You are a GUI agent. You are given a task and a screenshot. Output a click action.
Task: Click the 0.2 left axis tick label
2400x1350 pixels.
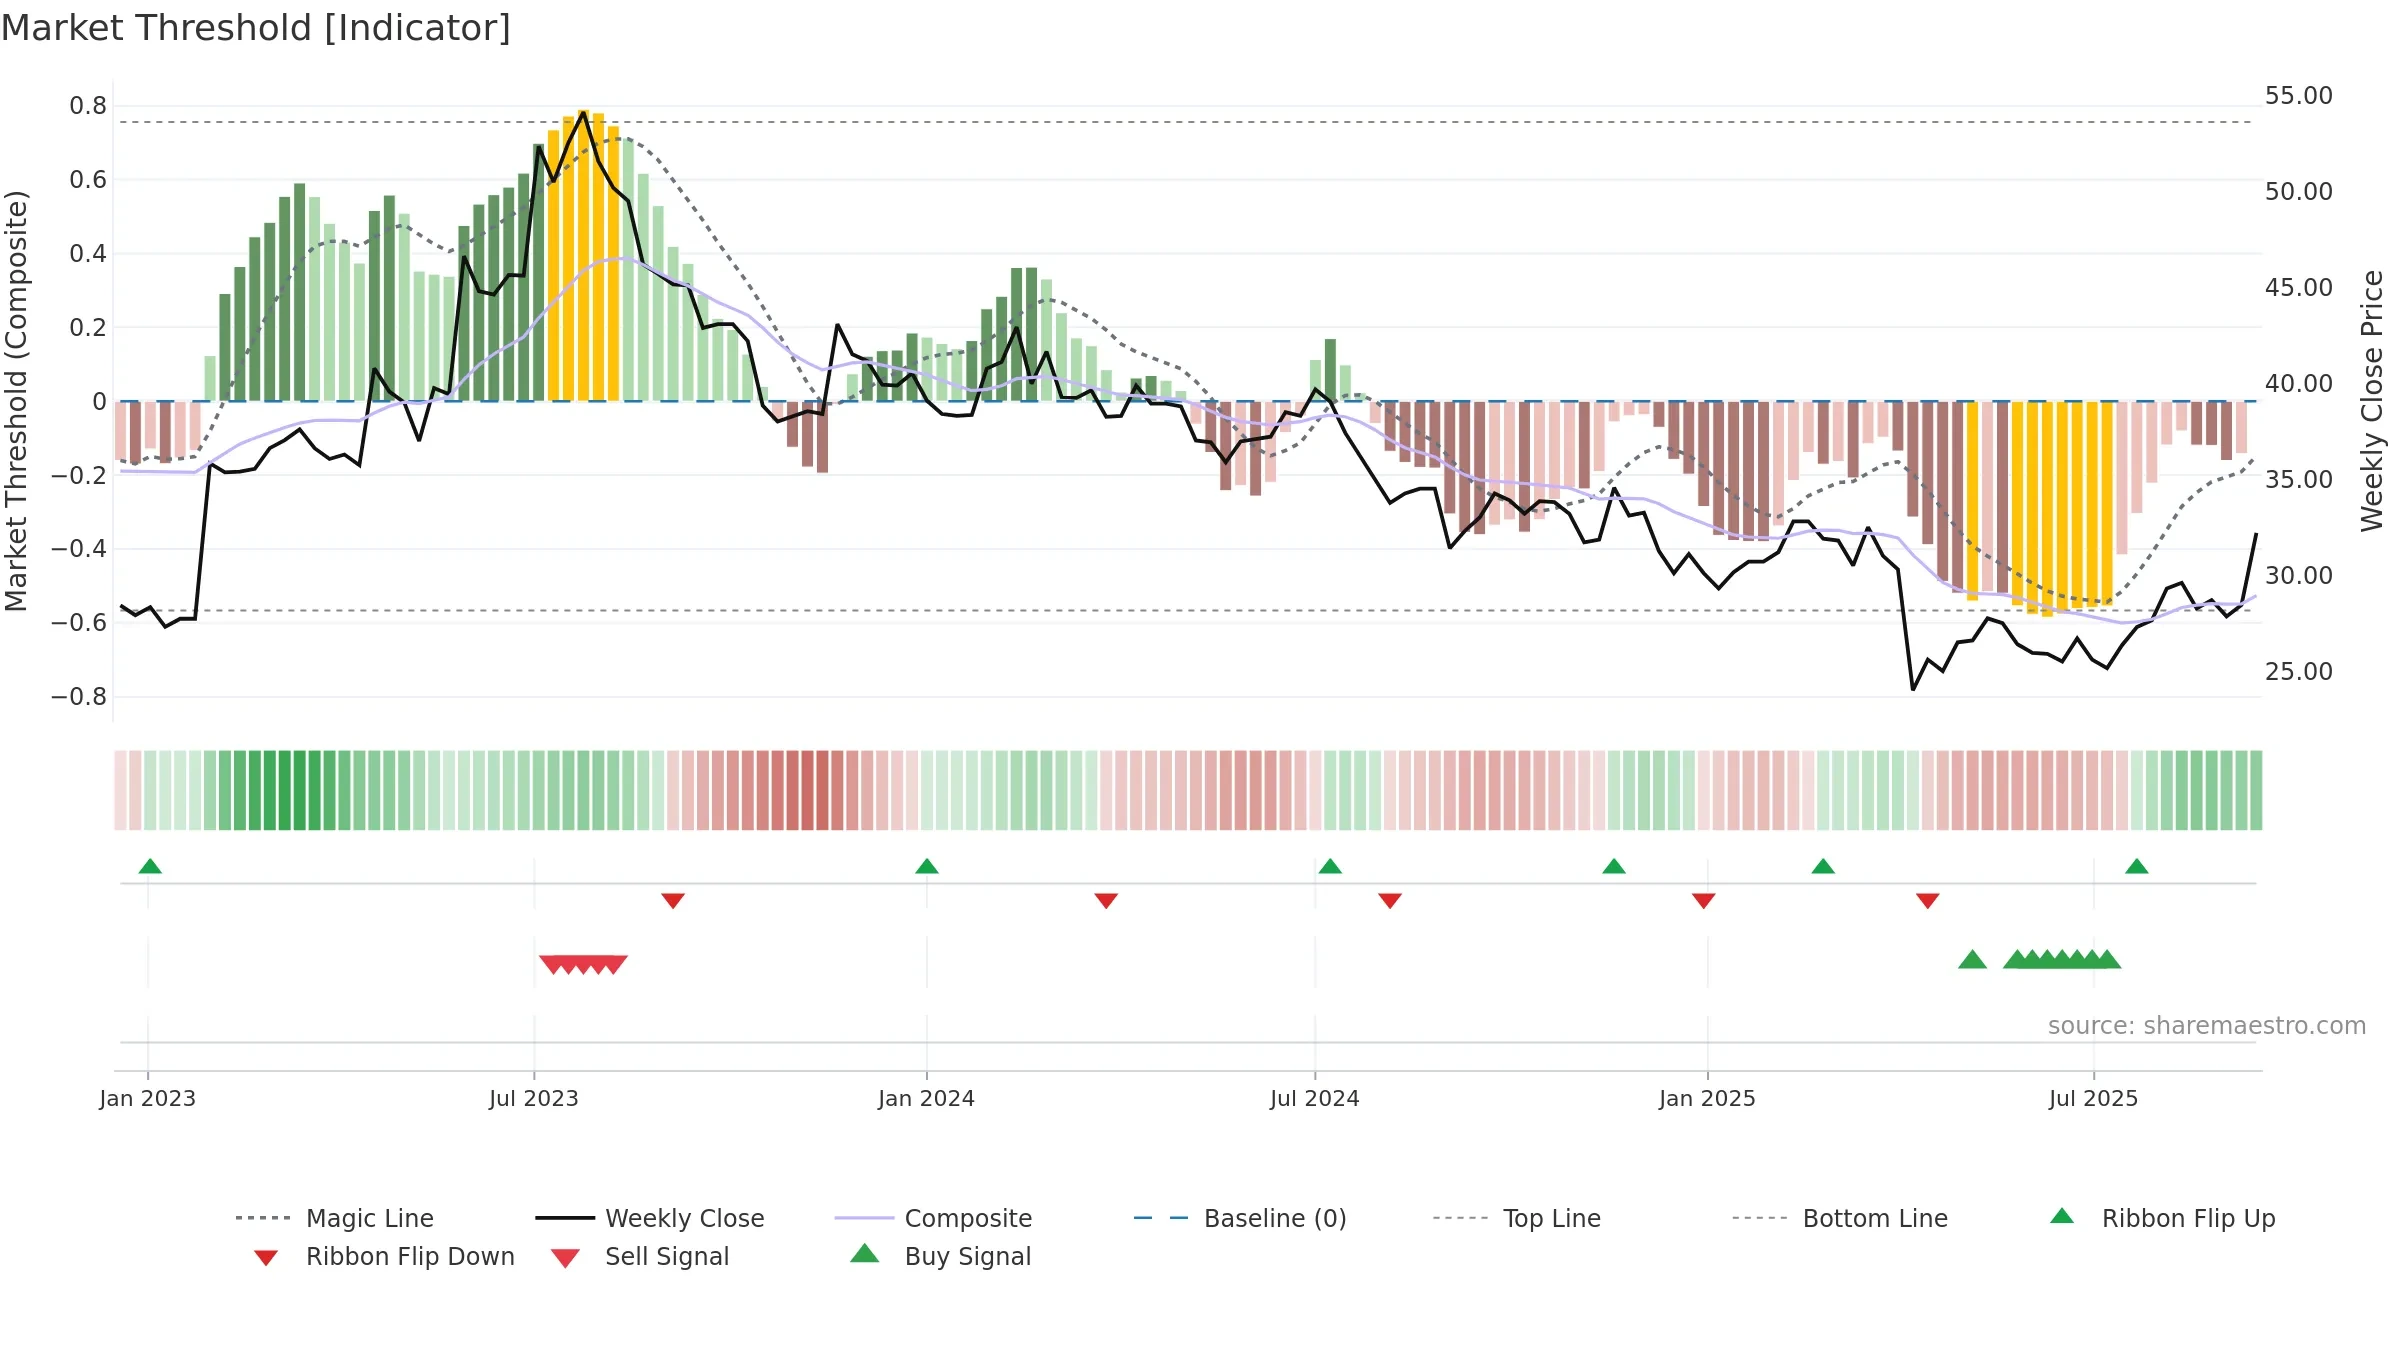pyautogui.click(x=88, y=327)
